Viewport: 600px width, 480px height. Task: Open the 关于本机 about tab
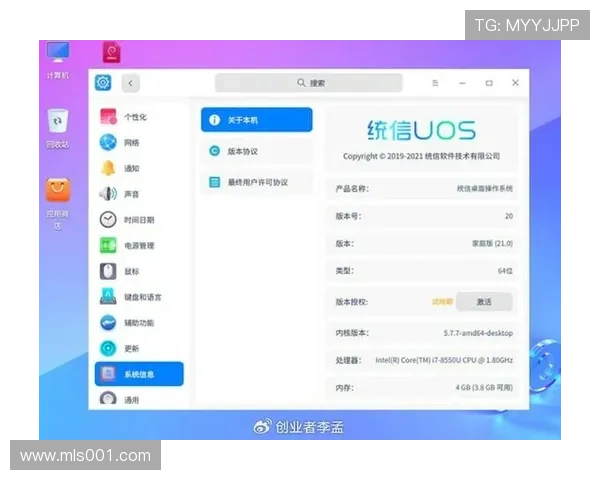[256, 120]
